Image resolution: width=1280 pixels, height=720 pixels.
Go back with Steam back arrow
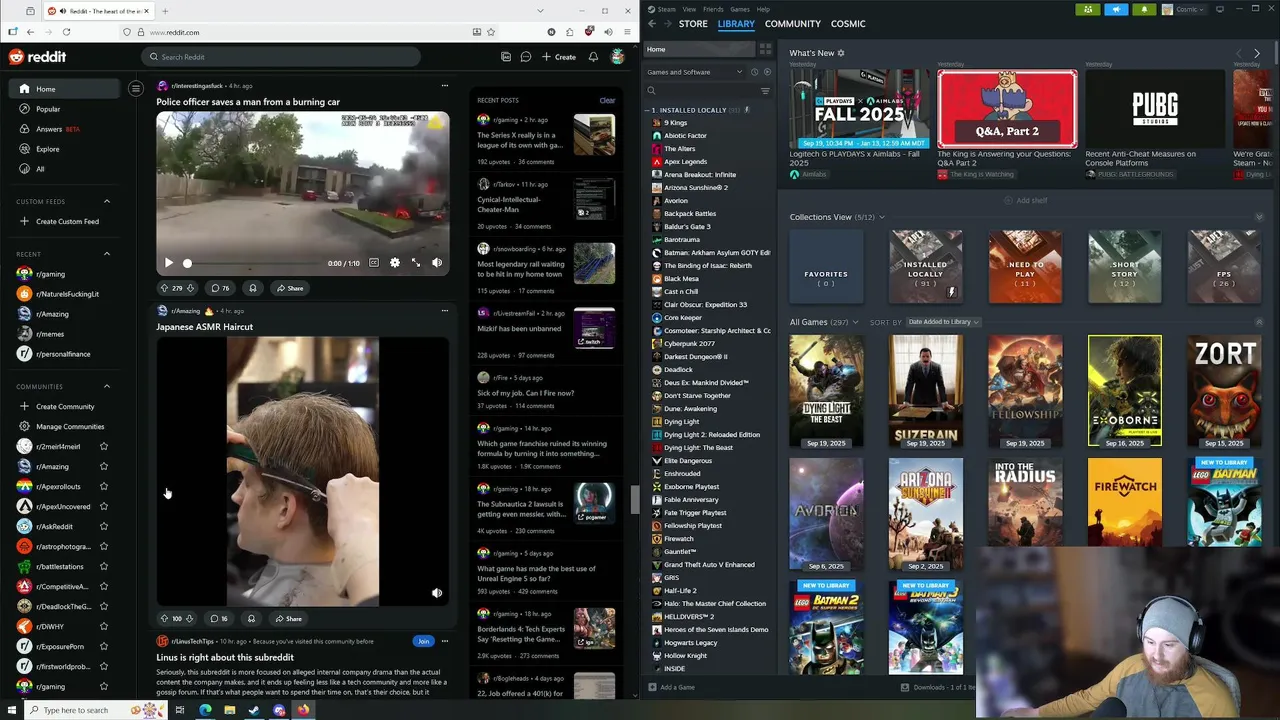(x=652, y=23)
